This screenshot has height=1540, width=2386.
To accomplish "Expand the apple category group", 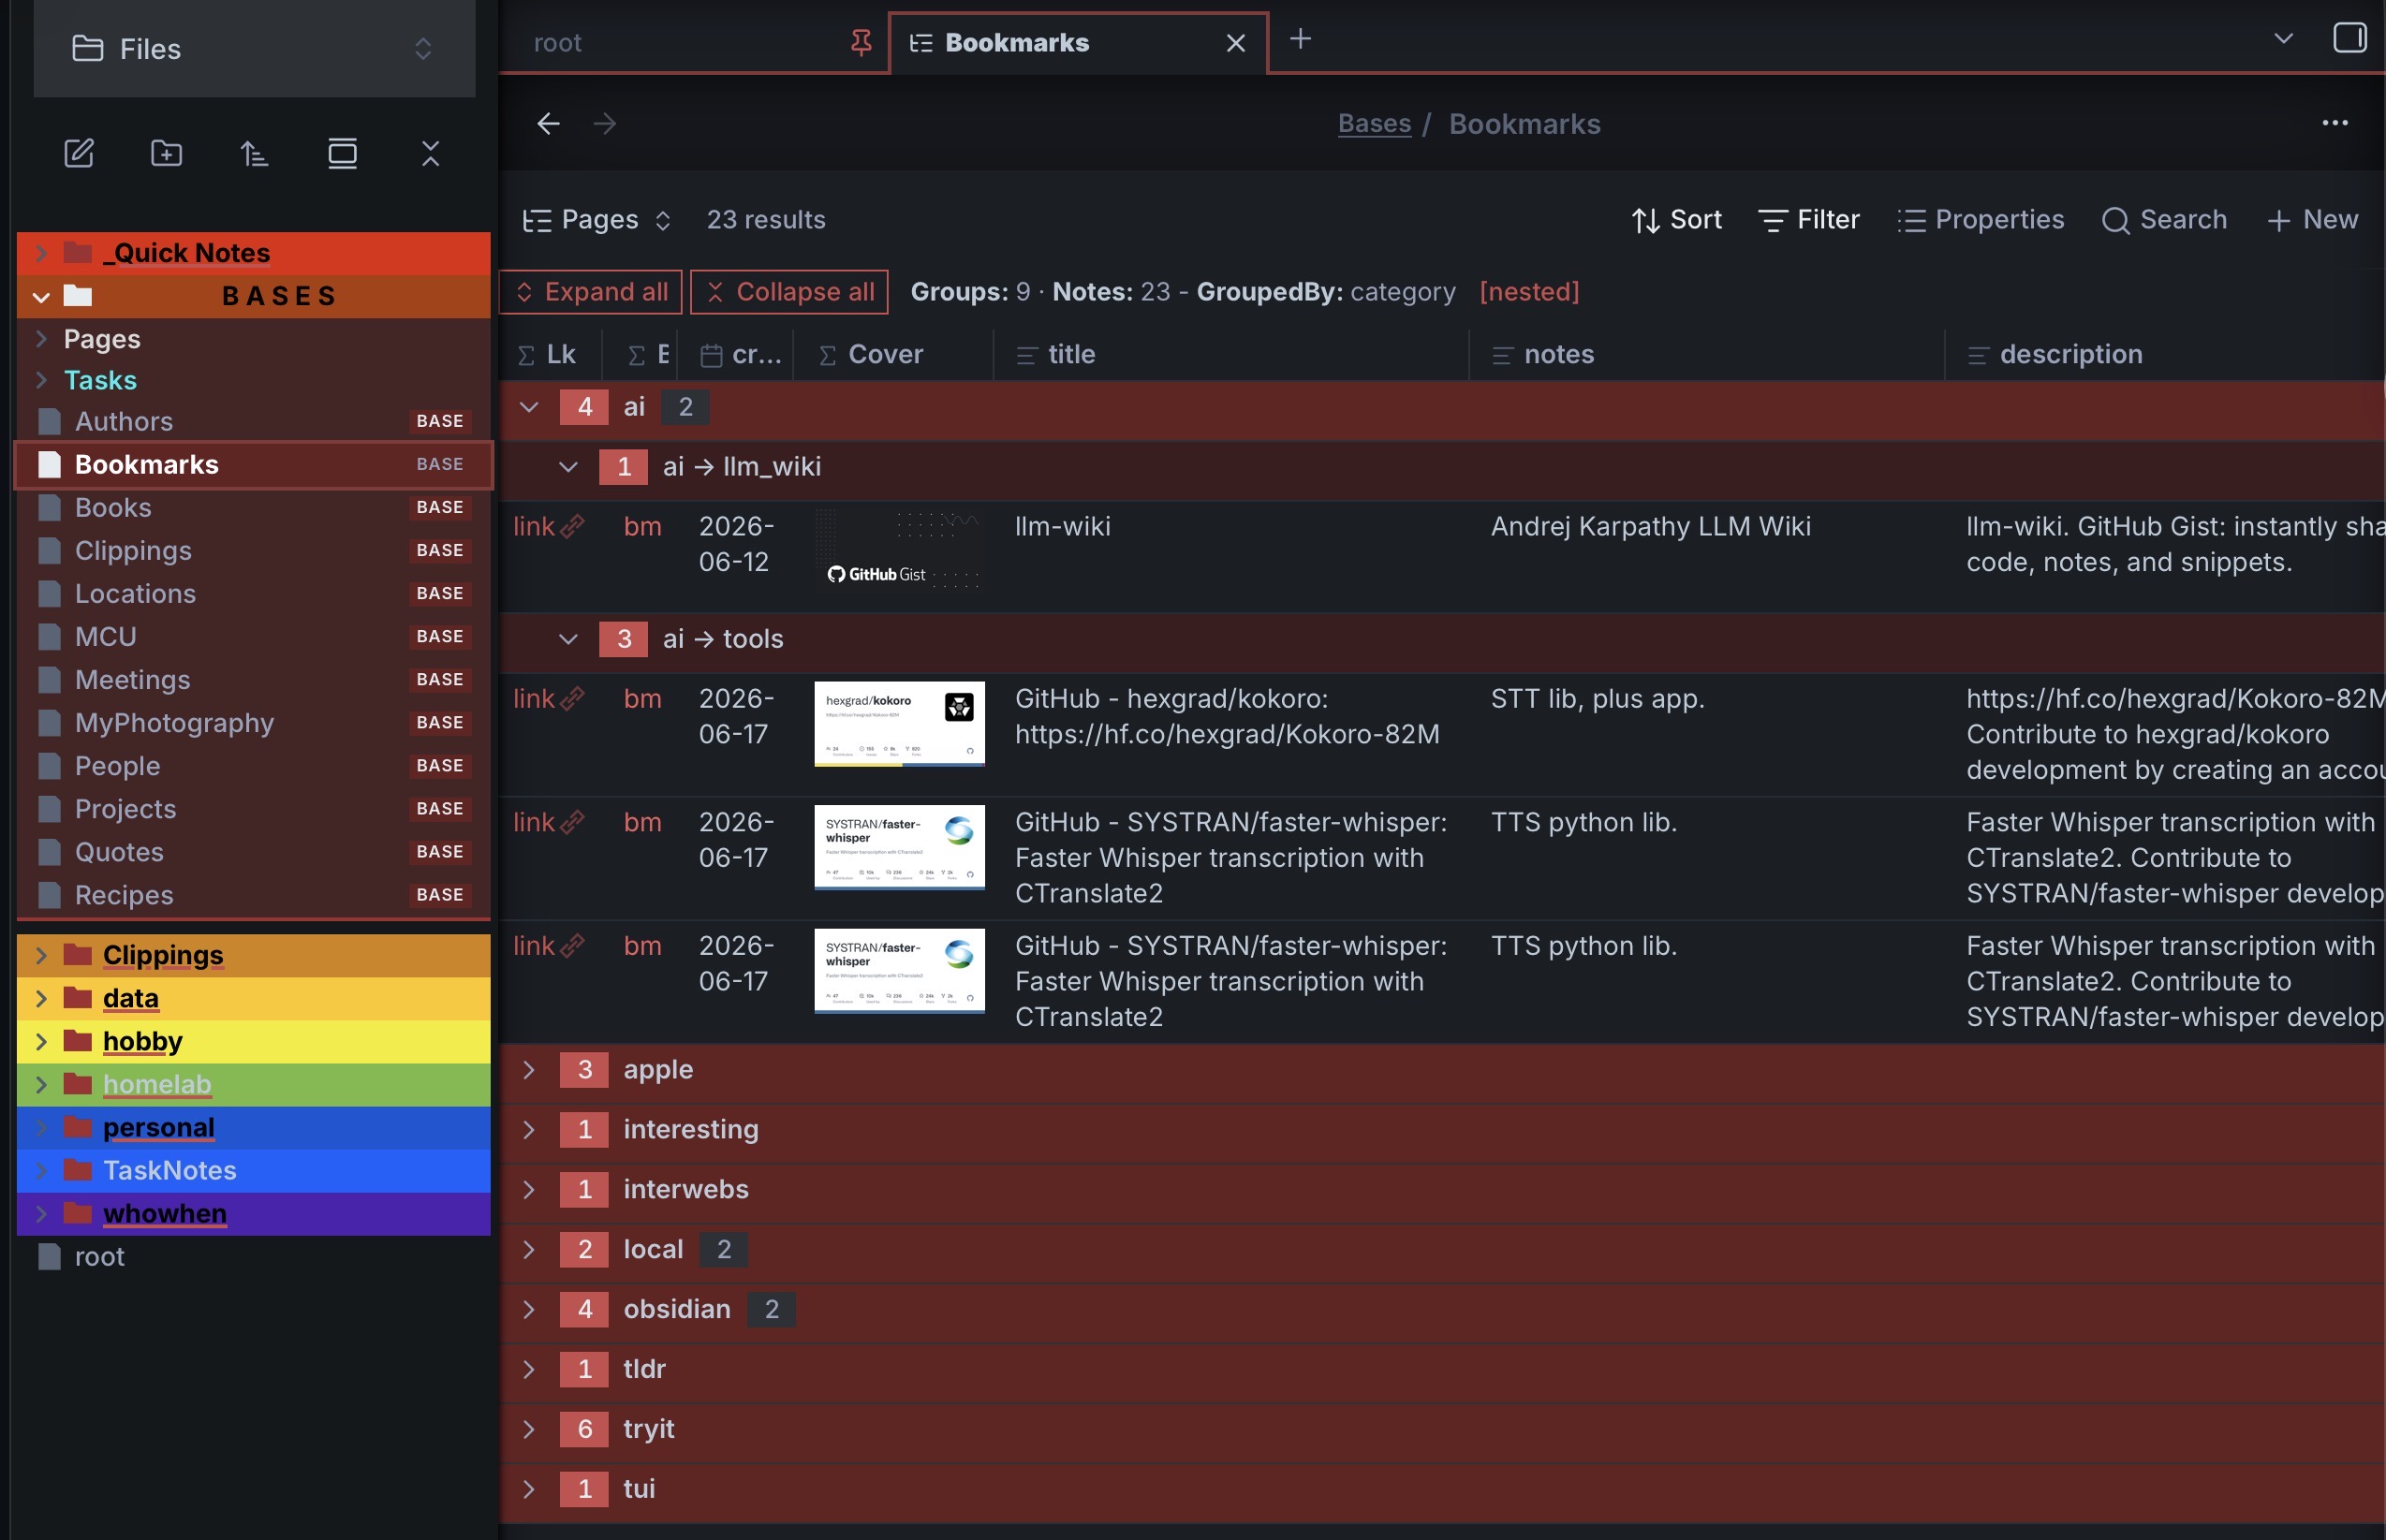I will (529, 1069).
